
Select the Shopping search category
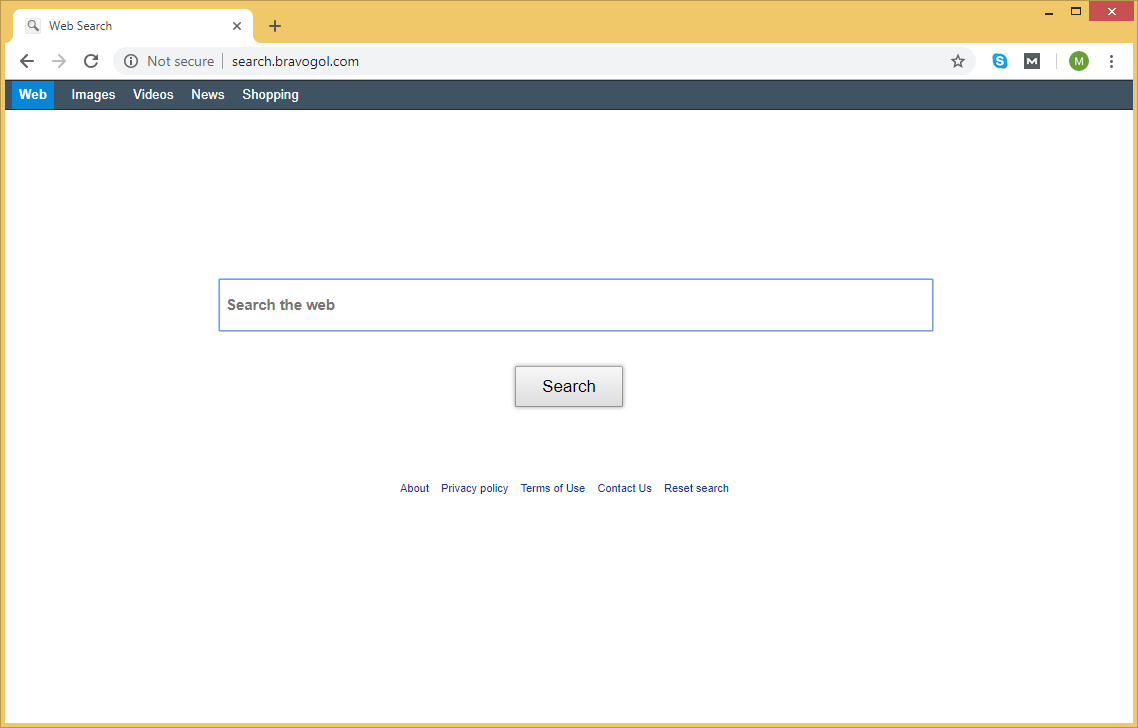point(270,95)
